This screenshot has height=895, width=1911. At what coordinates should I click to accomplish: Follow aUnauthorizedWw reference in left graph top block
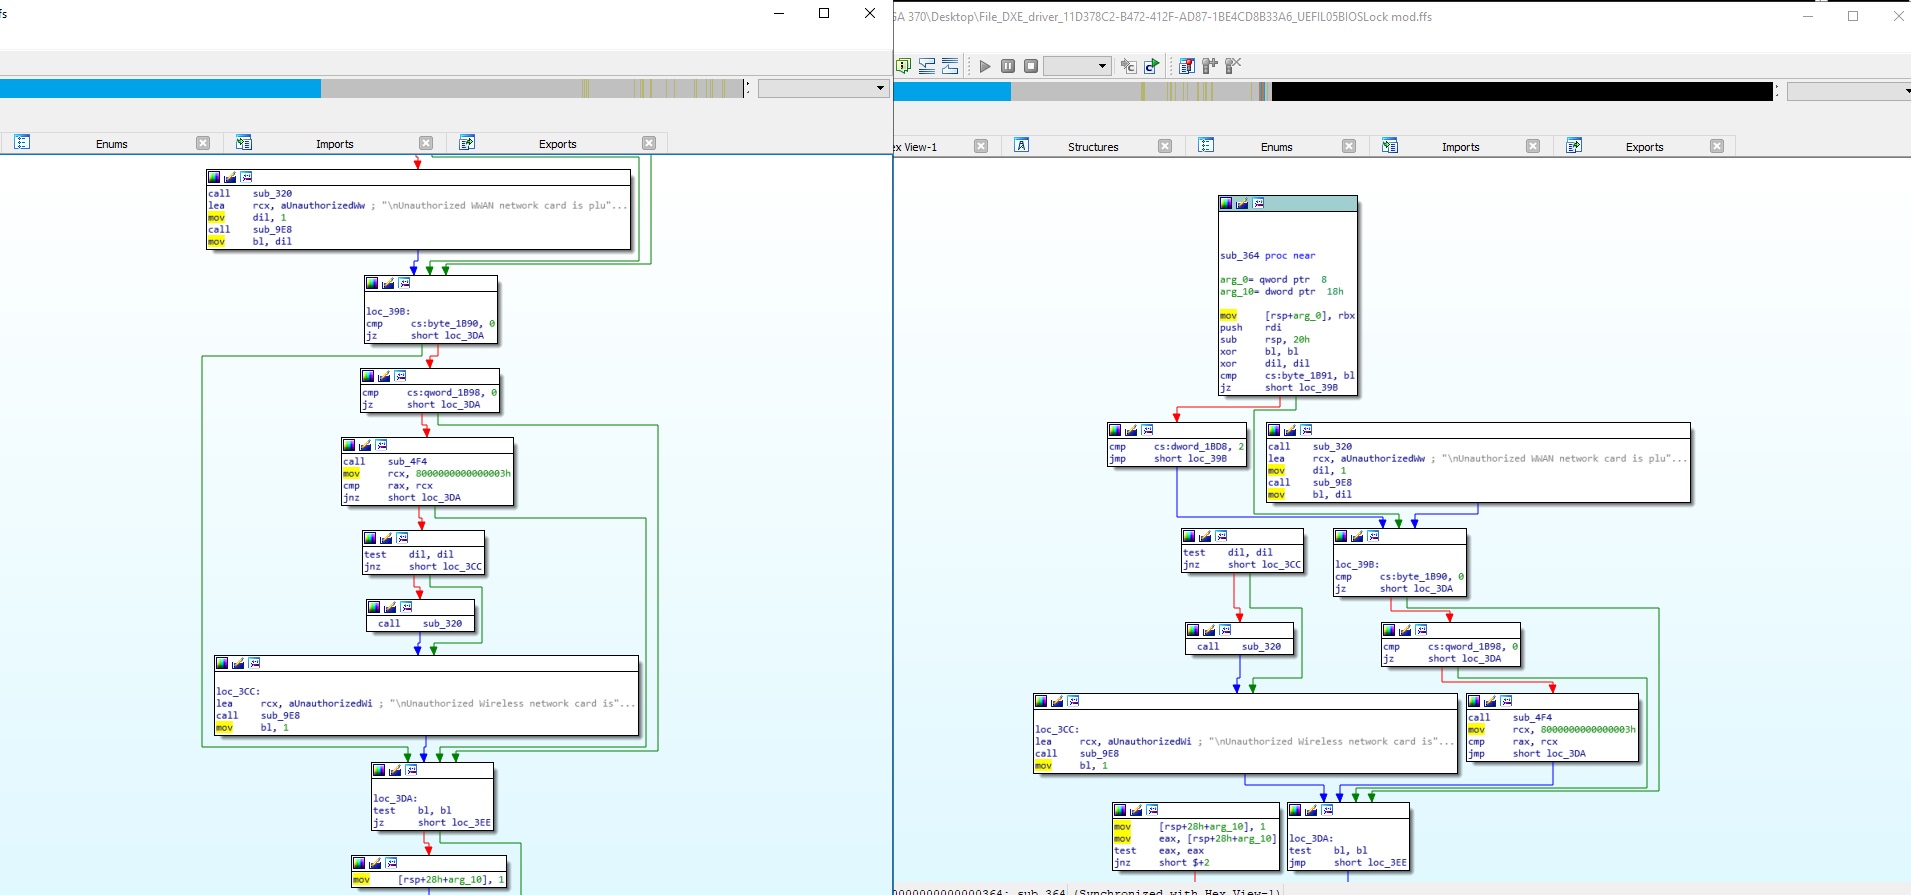pyautogui.click(x=322, y=206)
